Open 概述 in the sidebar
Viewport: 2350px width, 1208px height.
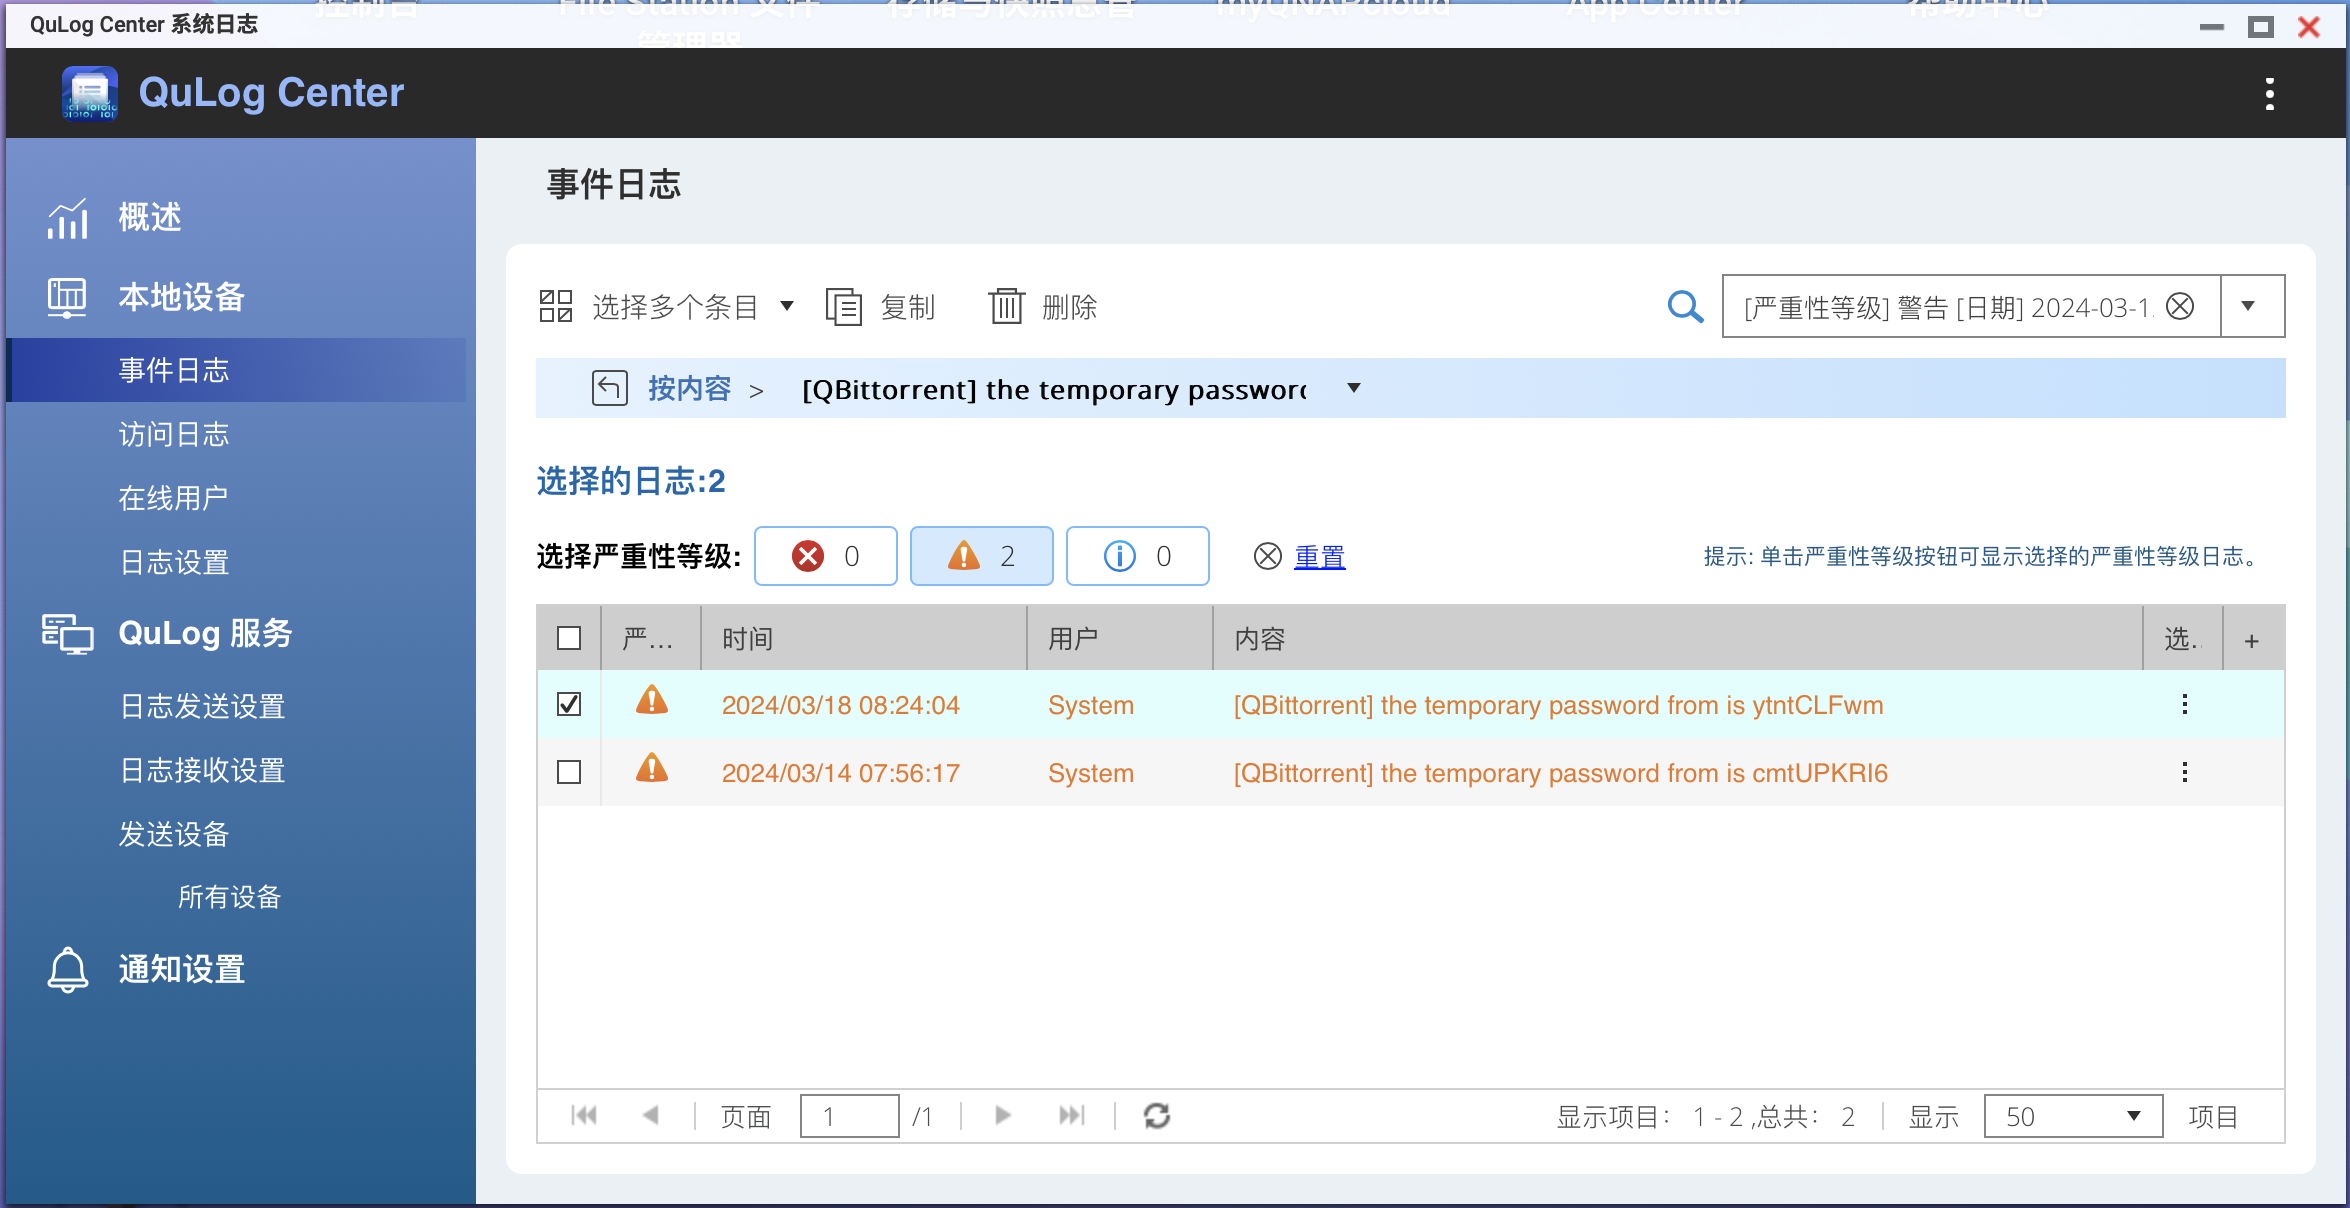[x=149, y=217]
